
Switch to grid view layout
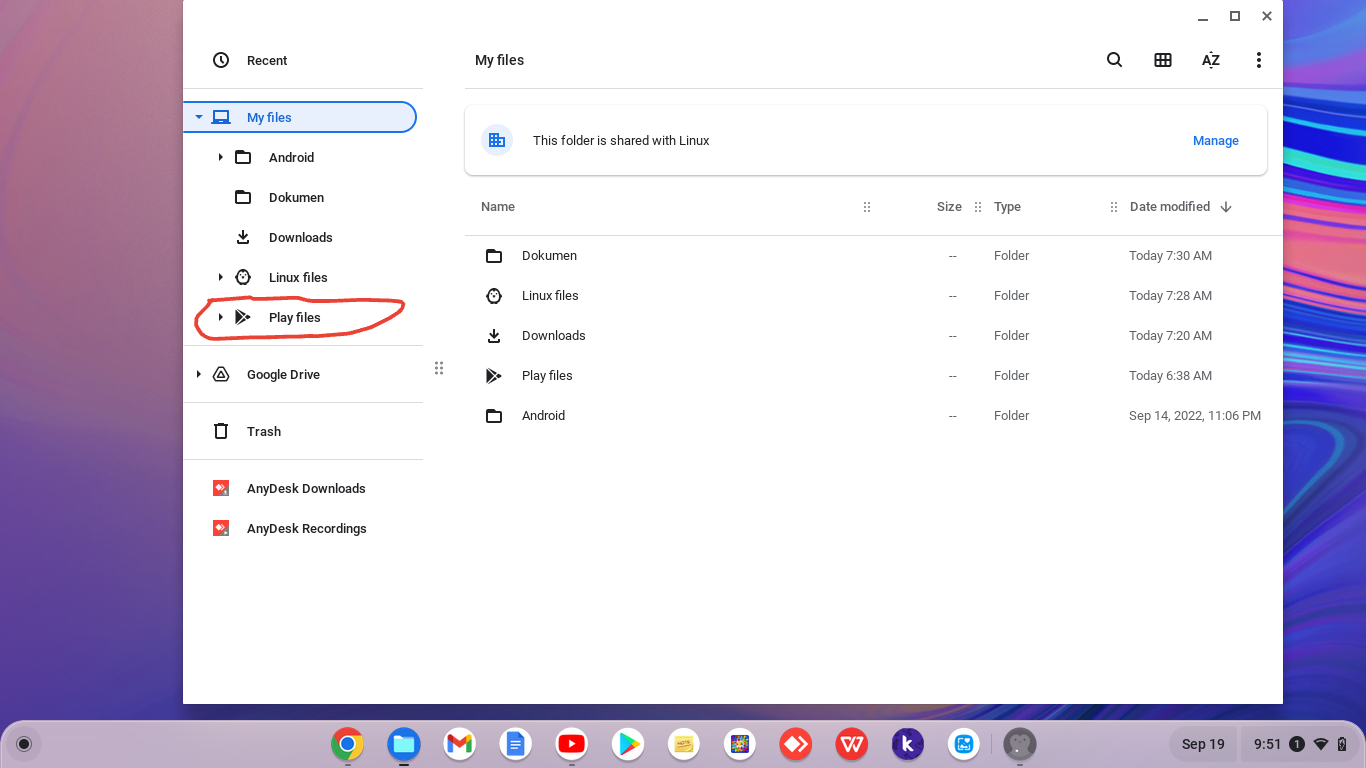coord(1163,60)
